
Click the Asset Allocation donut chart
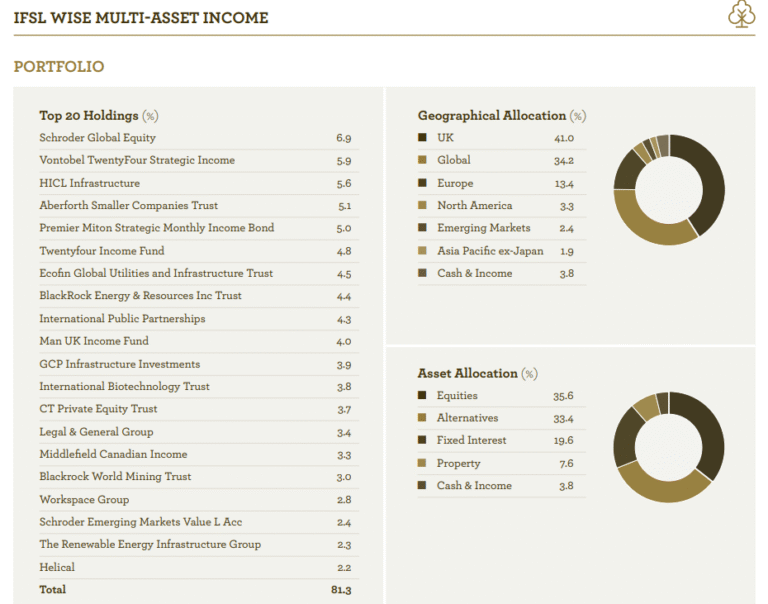[x=669, y=447]
